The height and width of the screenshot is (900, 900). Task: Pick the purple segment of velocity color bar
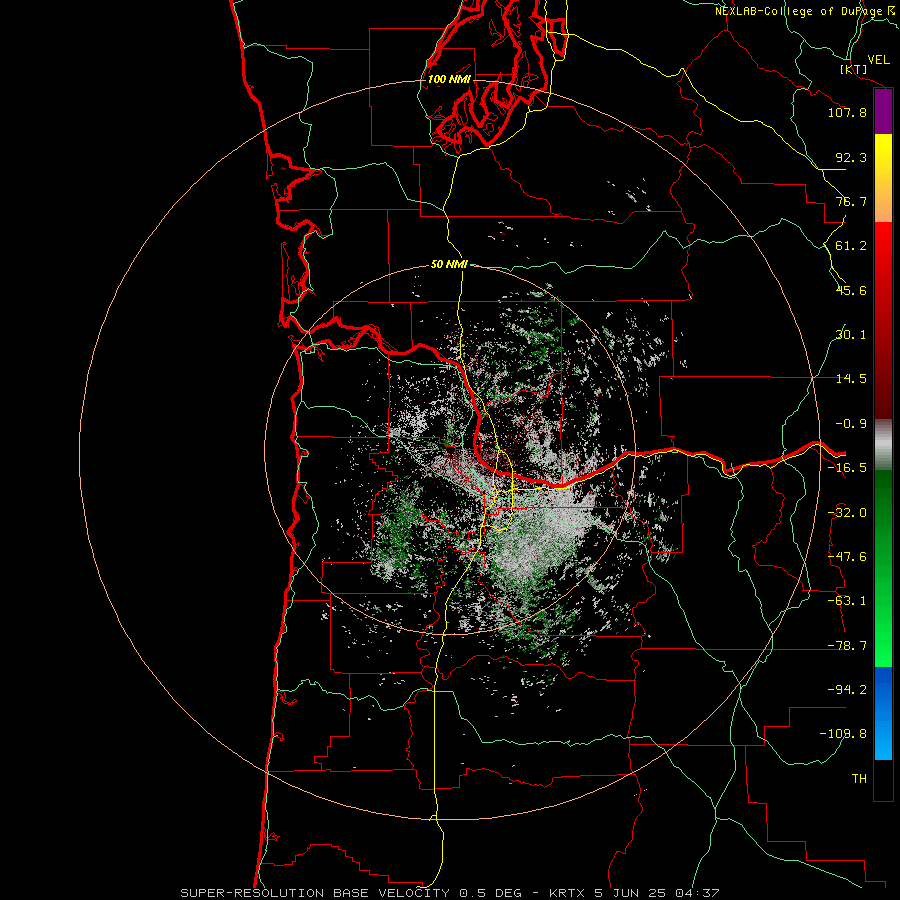(883, 112)
